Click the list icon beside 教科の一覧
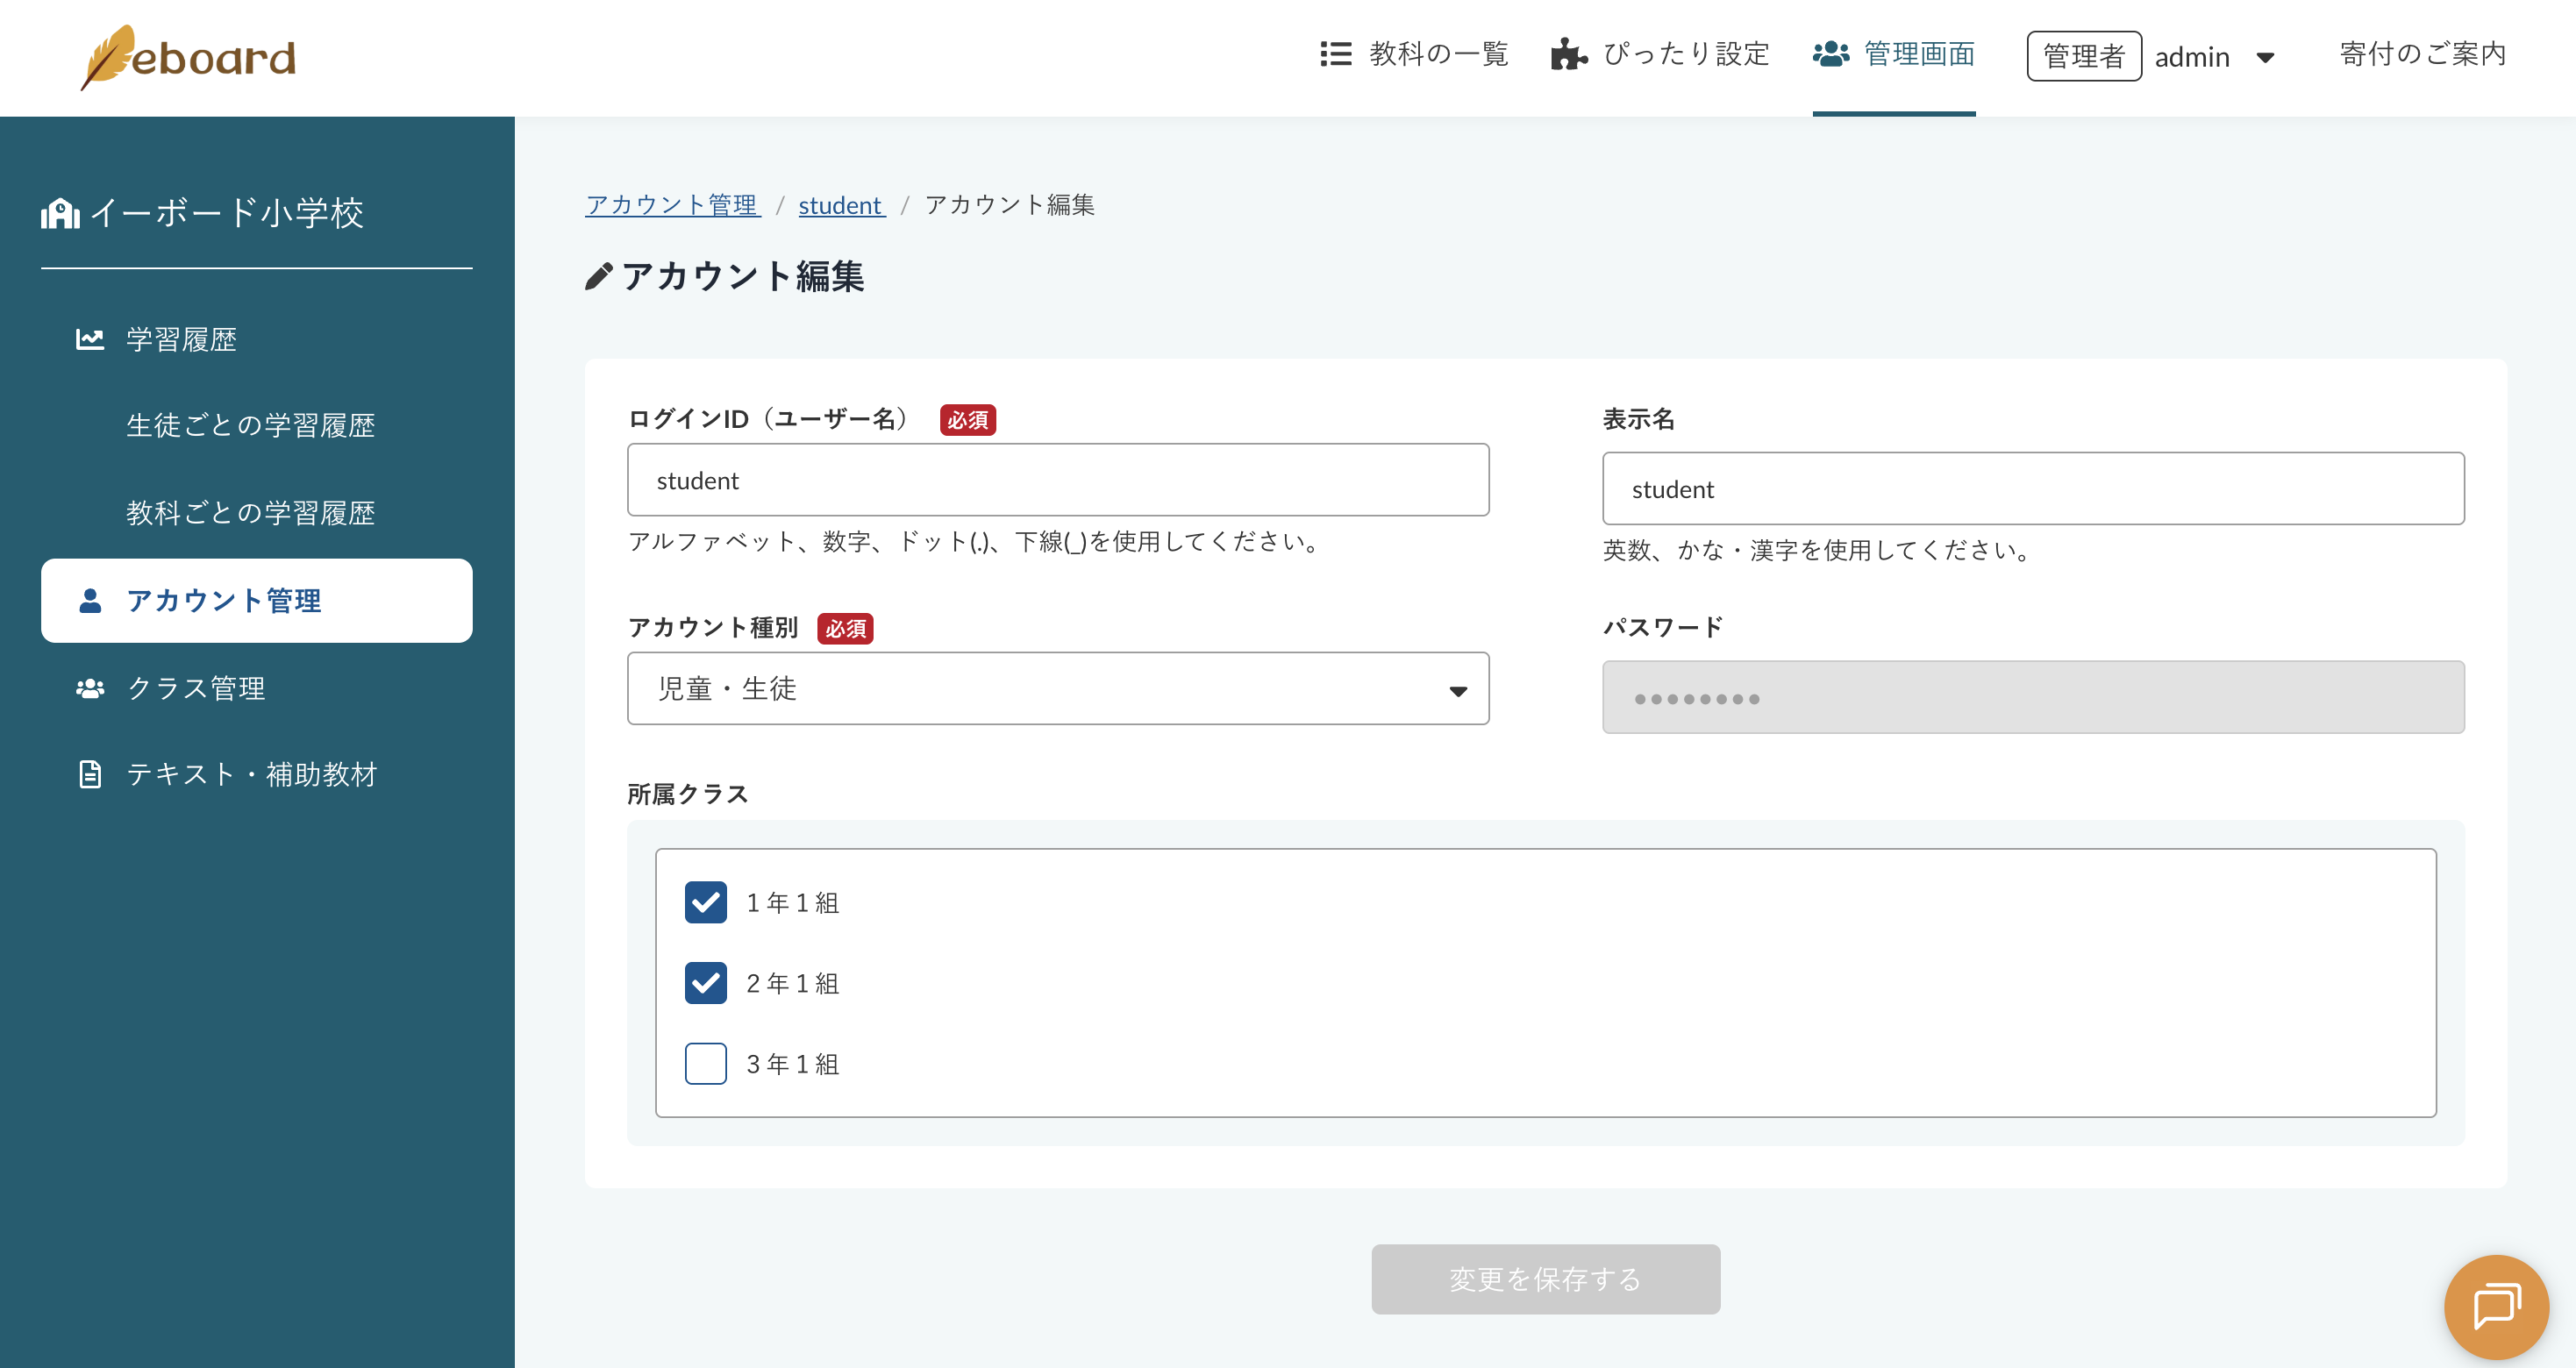Viewport: 2576px width, 1368px height. tap(1335, 54)
